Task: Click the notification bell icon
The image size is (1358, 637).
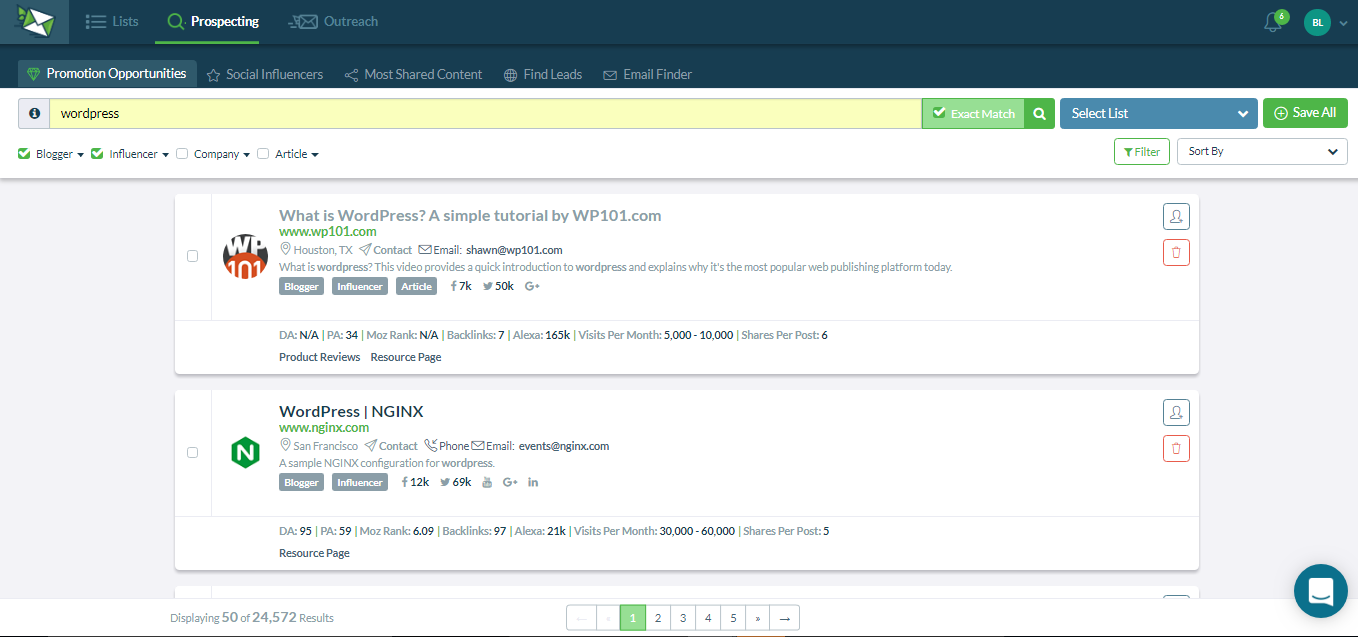Action: [1272, 23]
